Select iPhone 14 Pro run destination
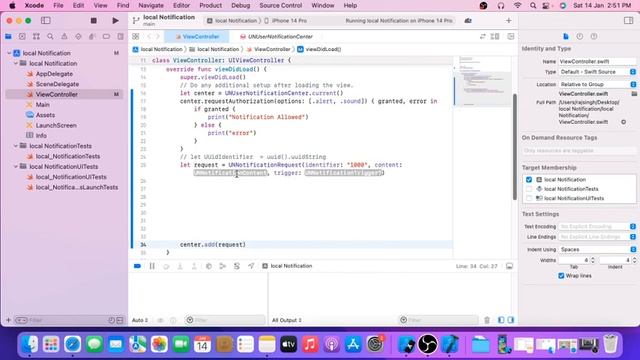Screen dimensions: 640x360 click(286, 20)
